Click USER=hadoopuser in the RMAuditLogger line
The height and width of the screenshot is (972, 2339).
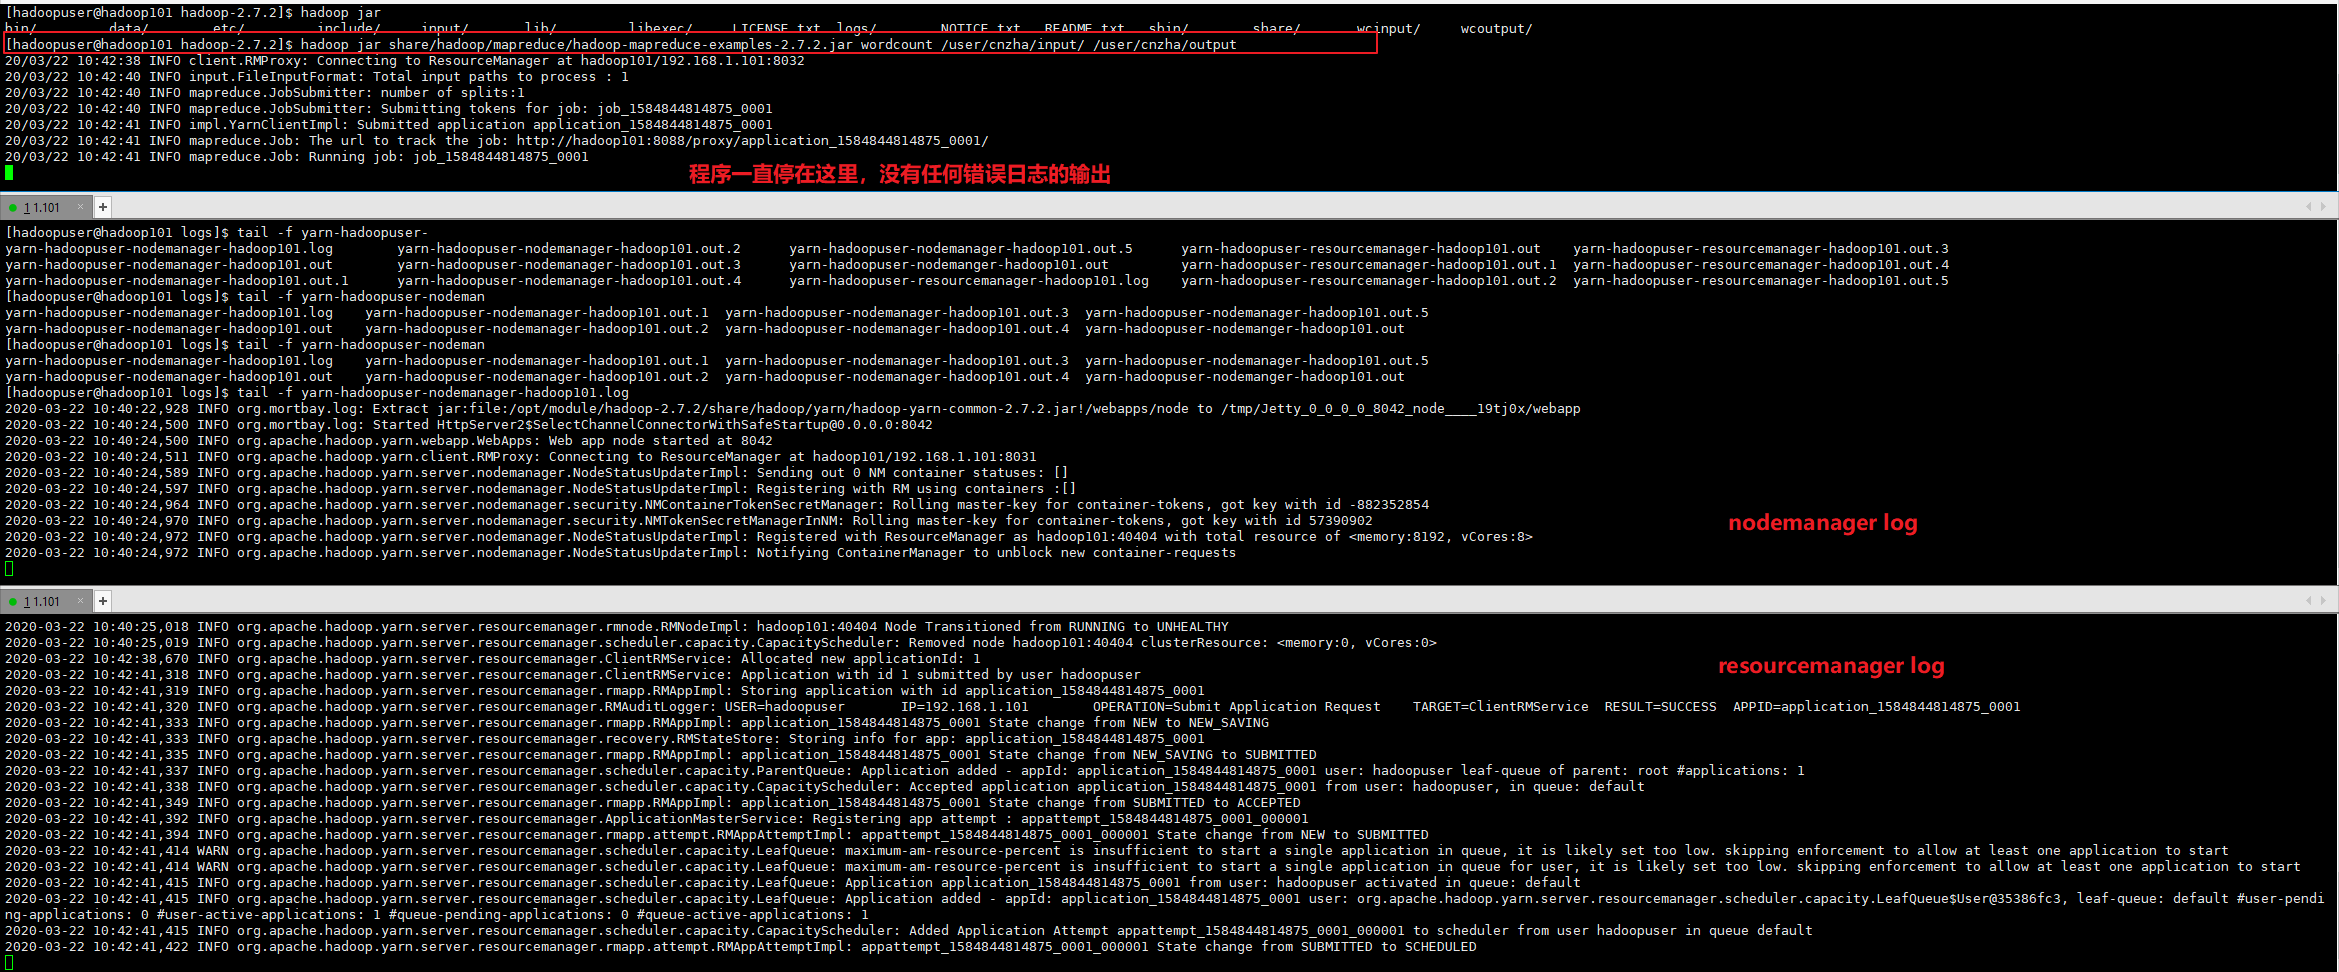coord(785,707)
